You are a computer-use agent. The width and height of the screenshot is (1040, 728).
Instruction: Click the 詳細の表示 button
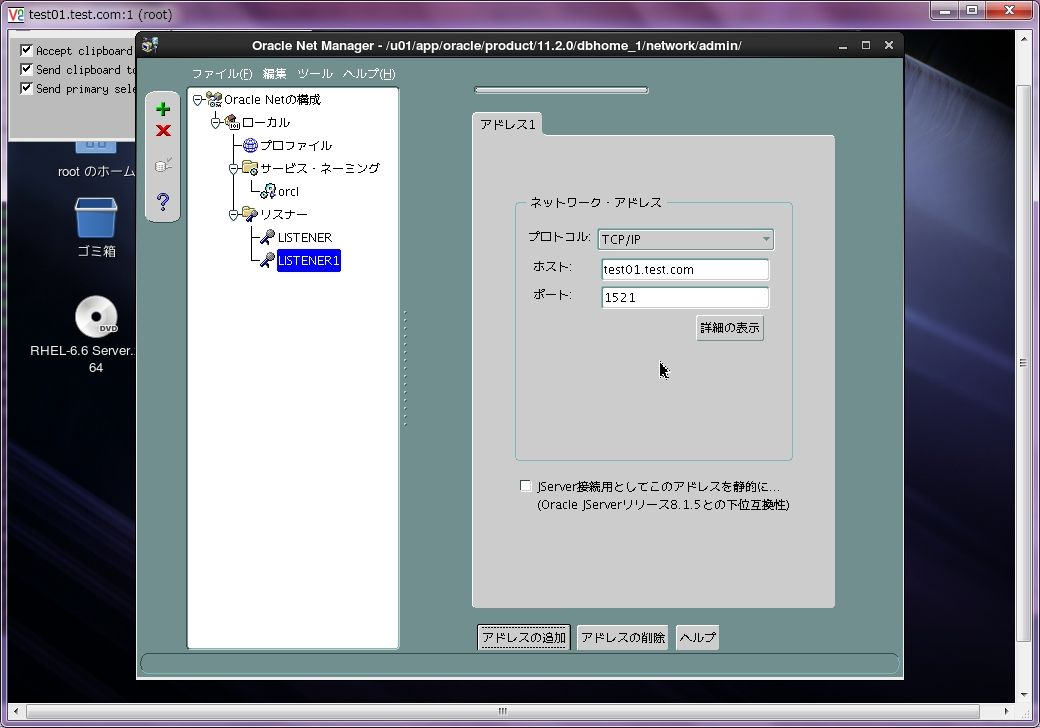pyautogui.click(x=730, y=328)
